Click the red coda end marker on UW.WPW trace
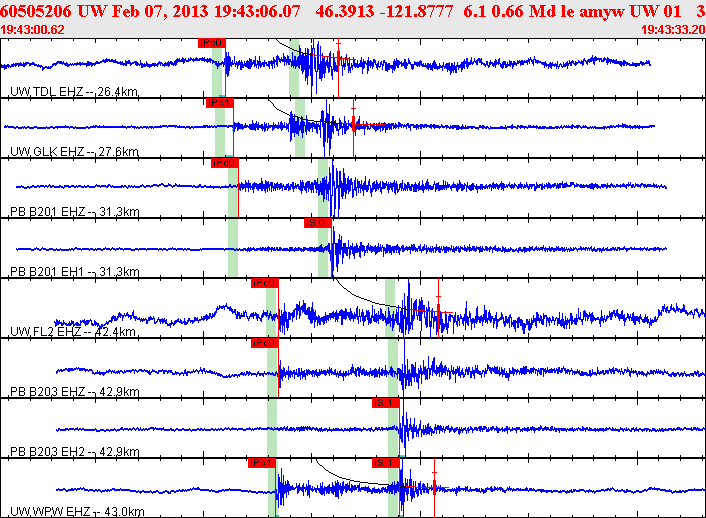 (x=434, y=487)
